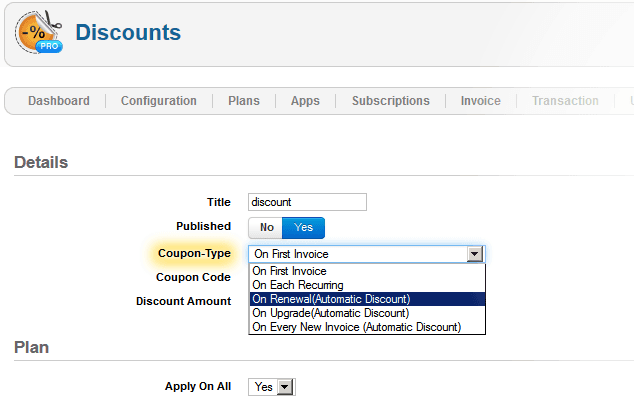The width and height of the screenshot is (634, 414).
Task: Click the Coupon Code label
Action: (x=193, y=277)
